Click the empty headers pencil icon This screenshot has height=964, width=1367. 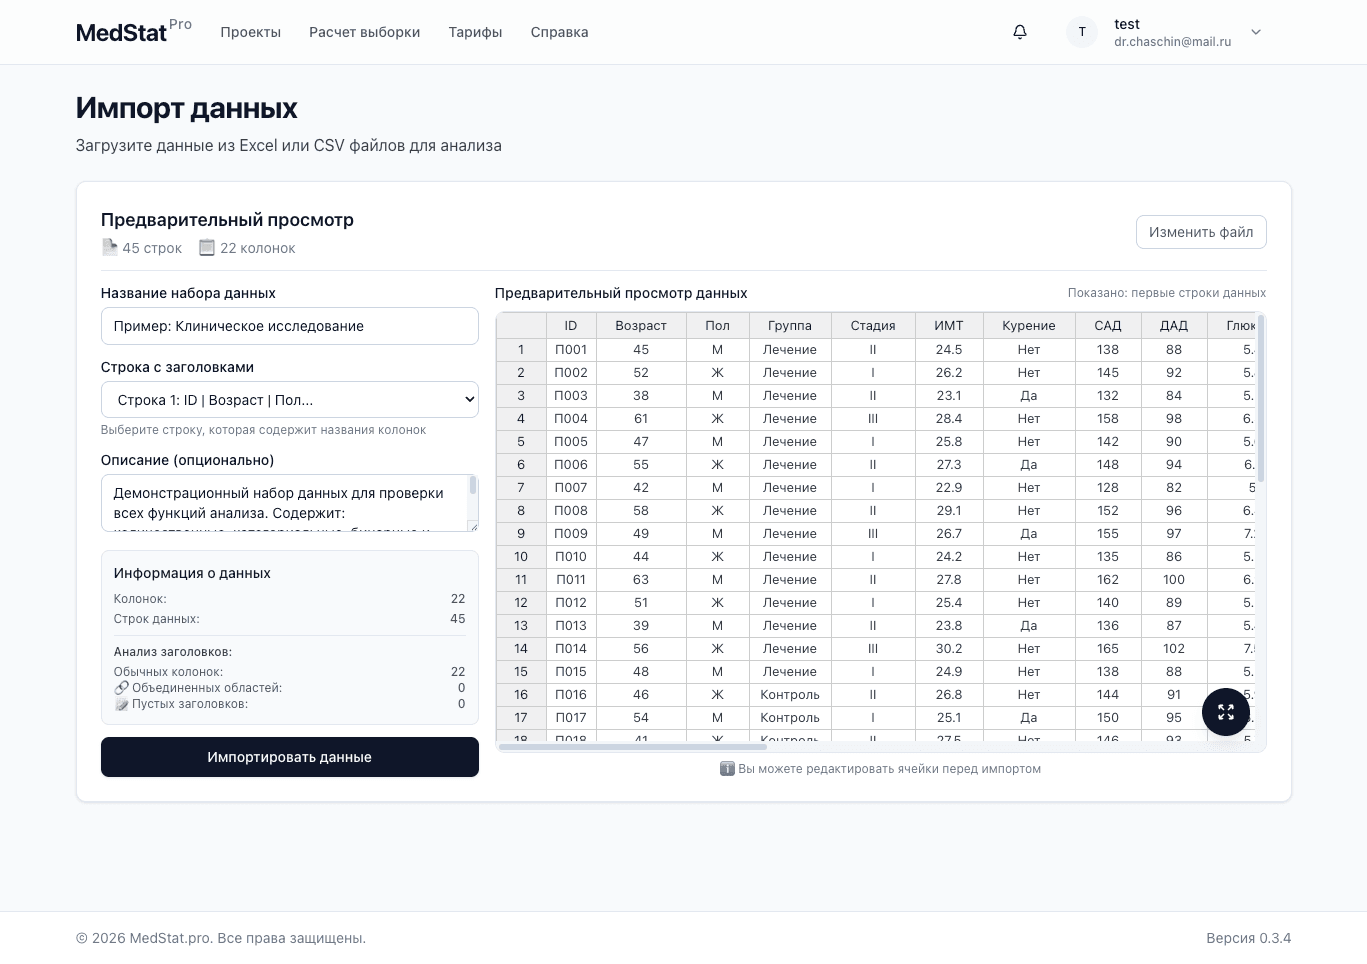tap(121, 704)
